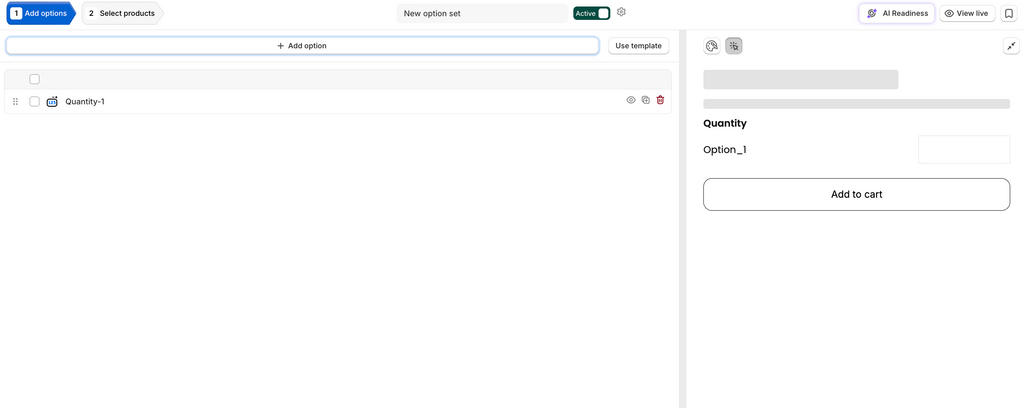Open the option set settings gear
1024x408 pixels.
(622, 12)
